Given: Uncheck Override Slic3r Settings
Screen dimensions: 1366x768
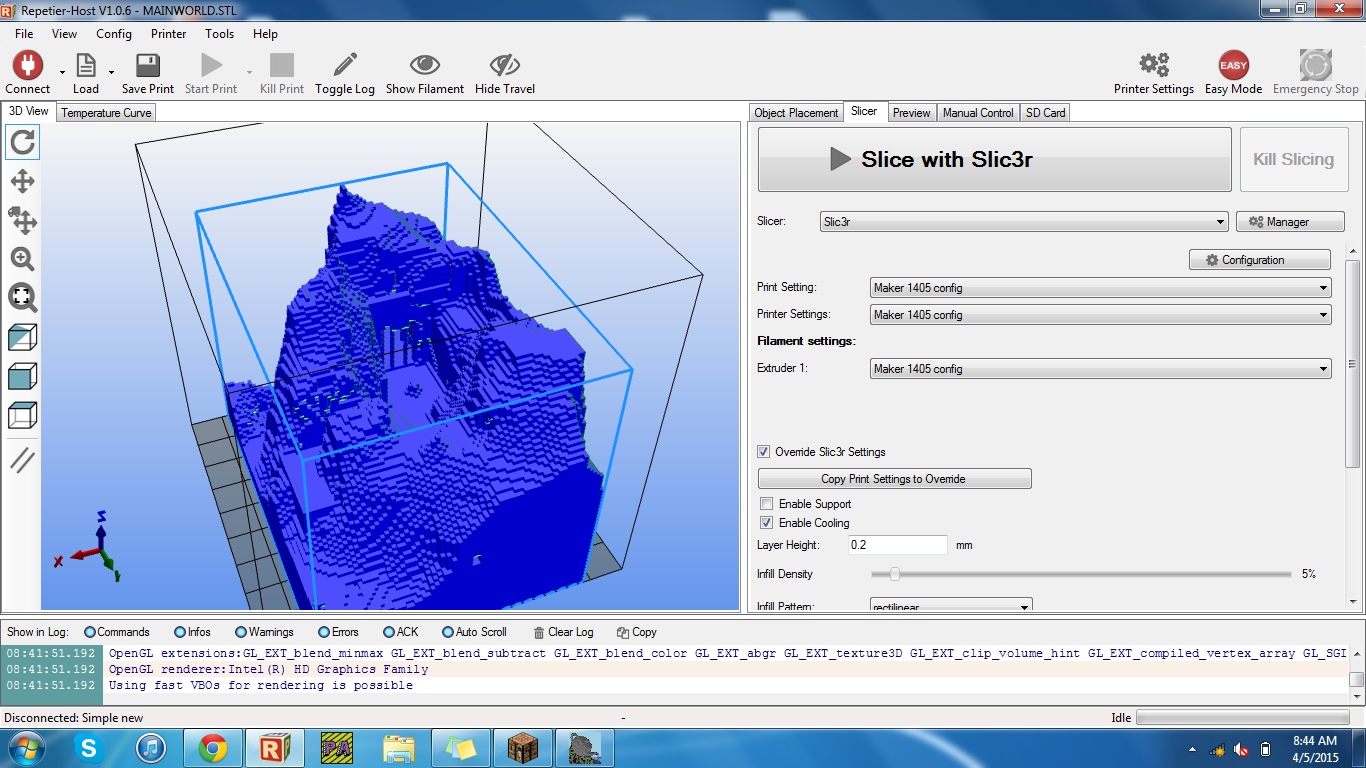Looking at the screenshot, I should 764,452.
